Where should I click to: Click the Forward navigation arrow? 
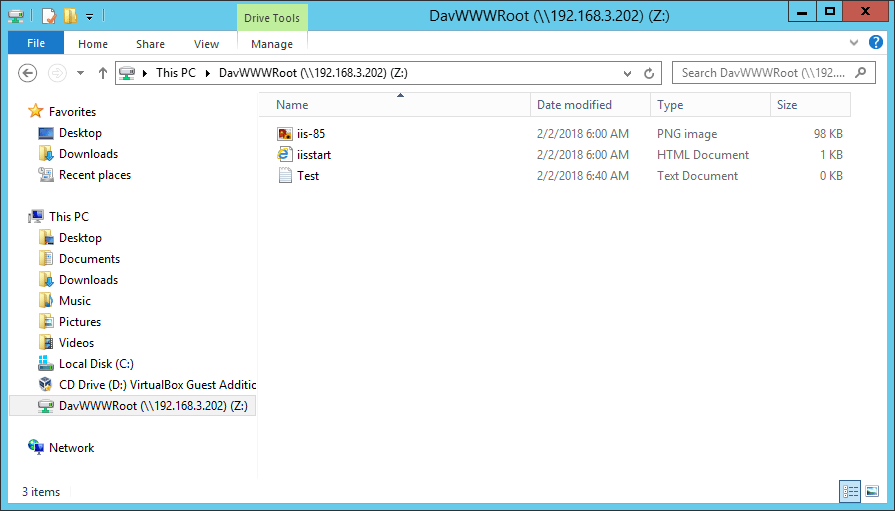click(57, 73)
